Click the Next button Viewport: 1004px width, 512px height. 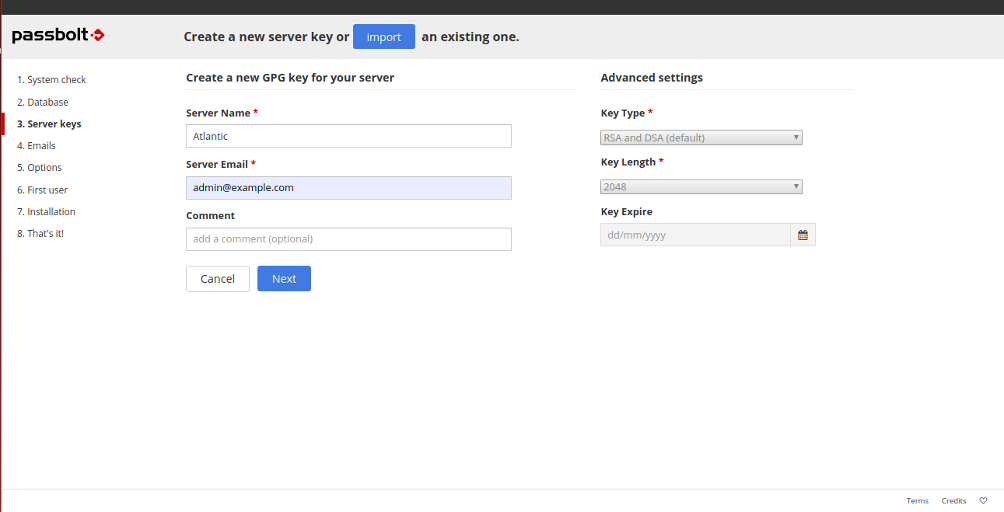tap(284, 278)
